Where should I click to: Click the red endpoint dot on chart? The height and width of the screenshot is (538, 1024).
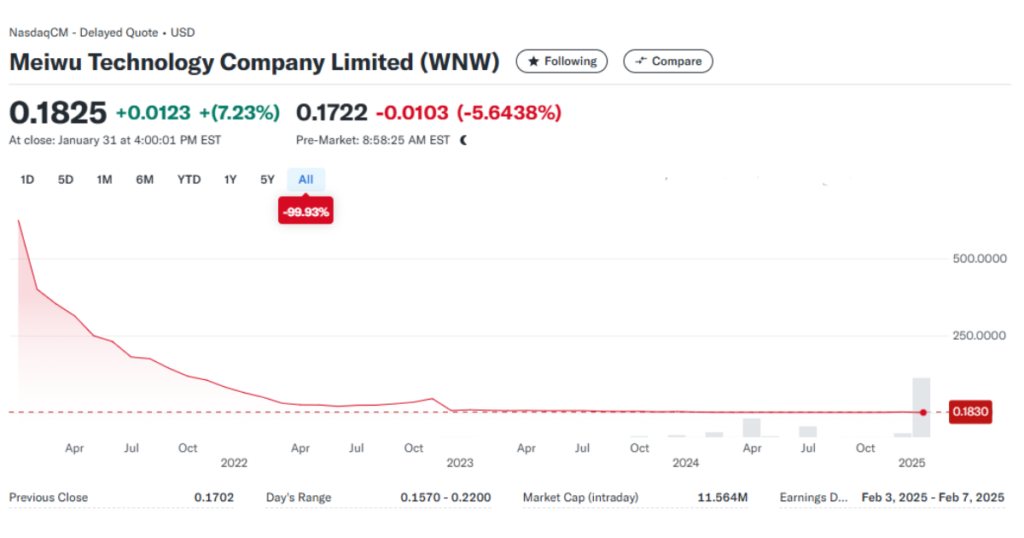[x=923, y=412]
